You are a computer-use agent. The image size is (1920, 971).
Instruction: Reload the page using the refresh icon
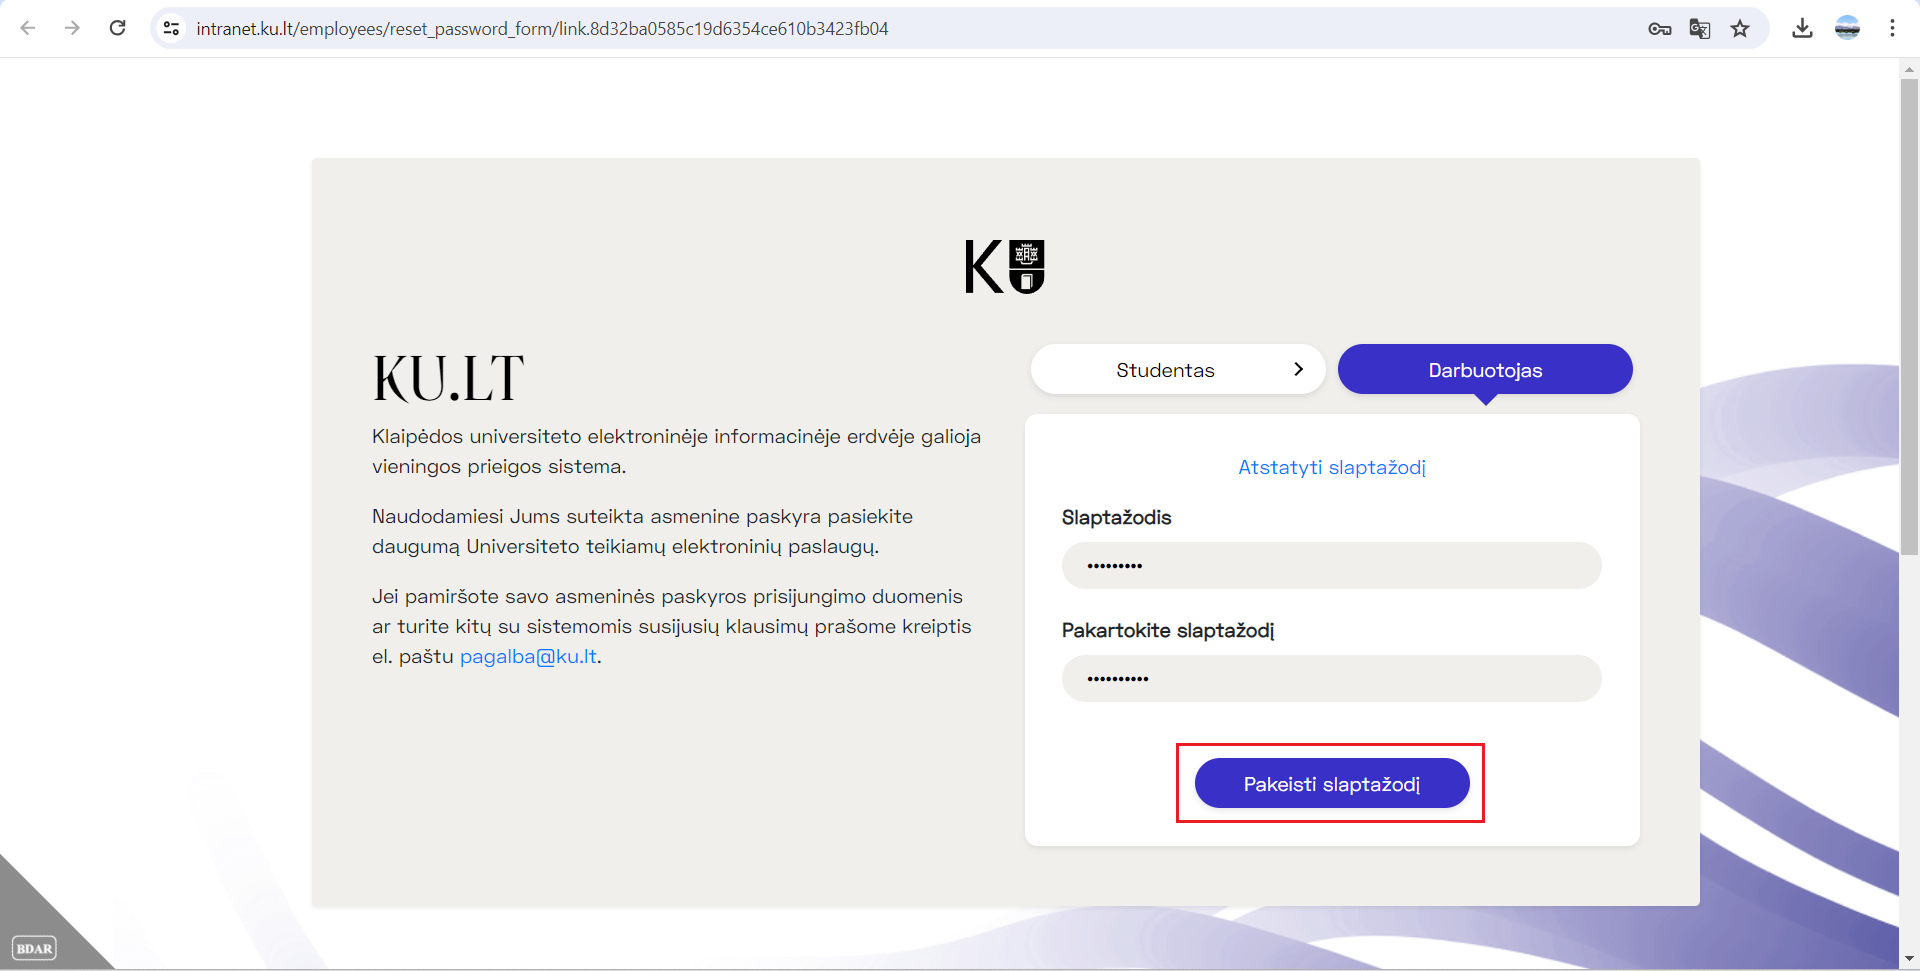[x=117, y=28]
